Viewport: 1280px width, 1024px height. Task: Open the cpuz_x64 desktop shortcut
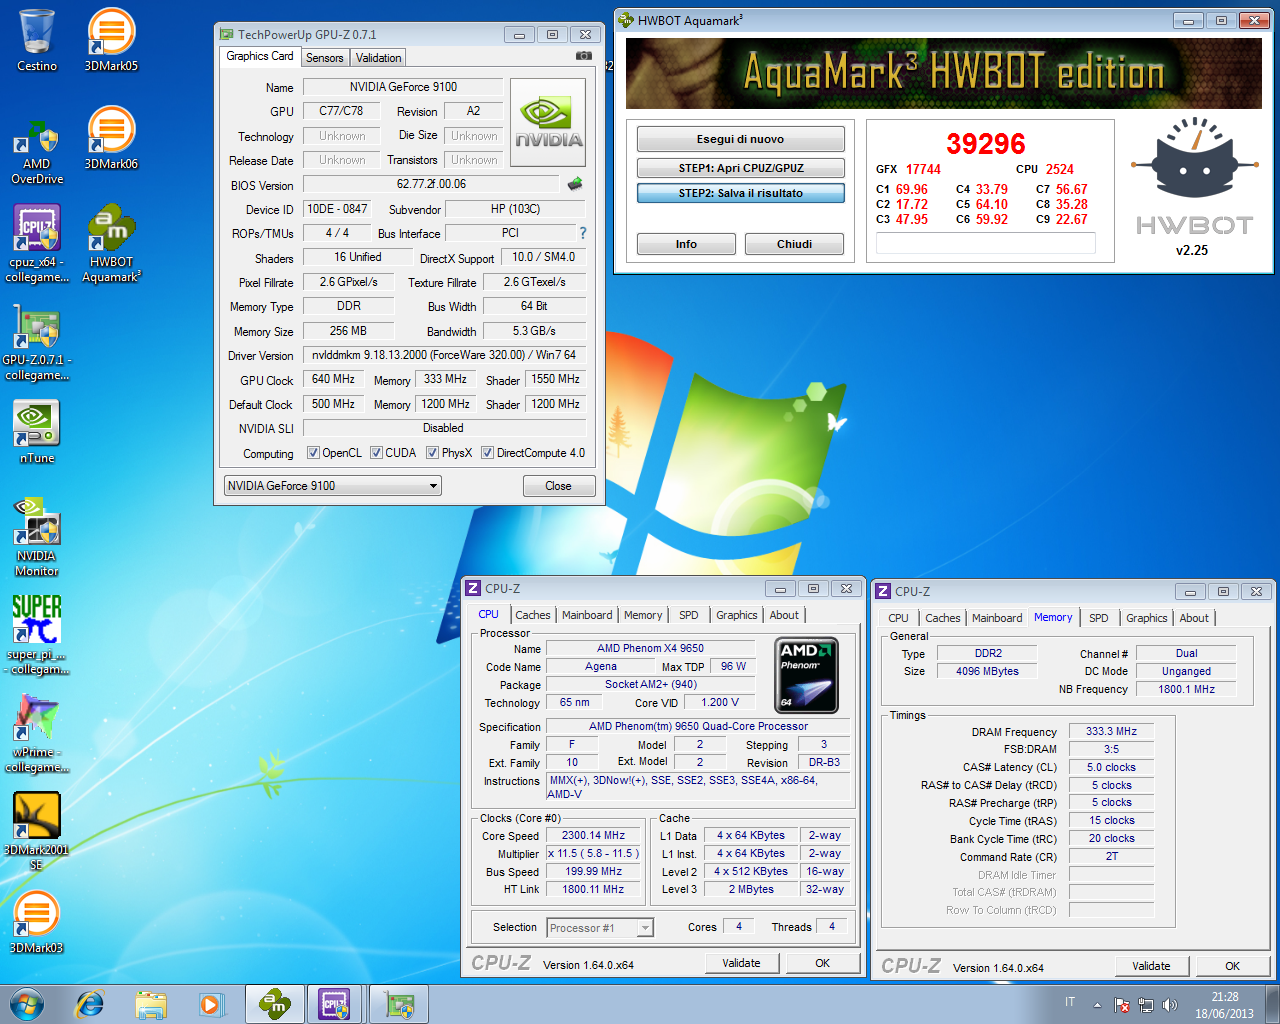37,243
